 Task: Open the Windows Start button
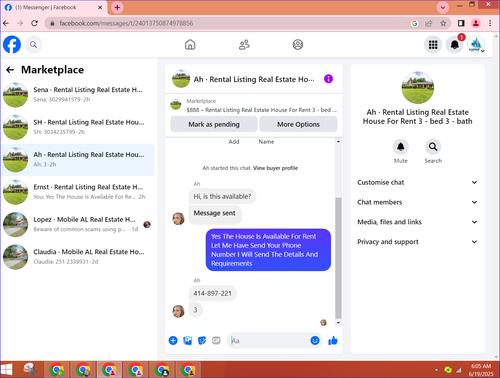(6, 369)
